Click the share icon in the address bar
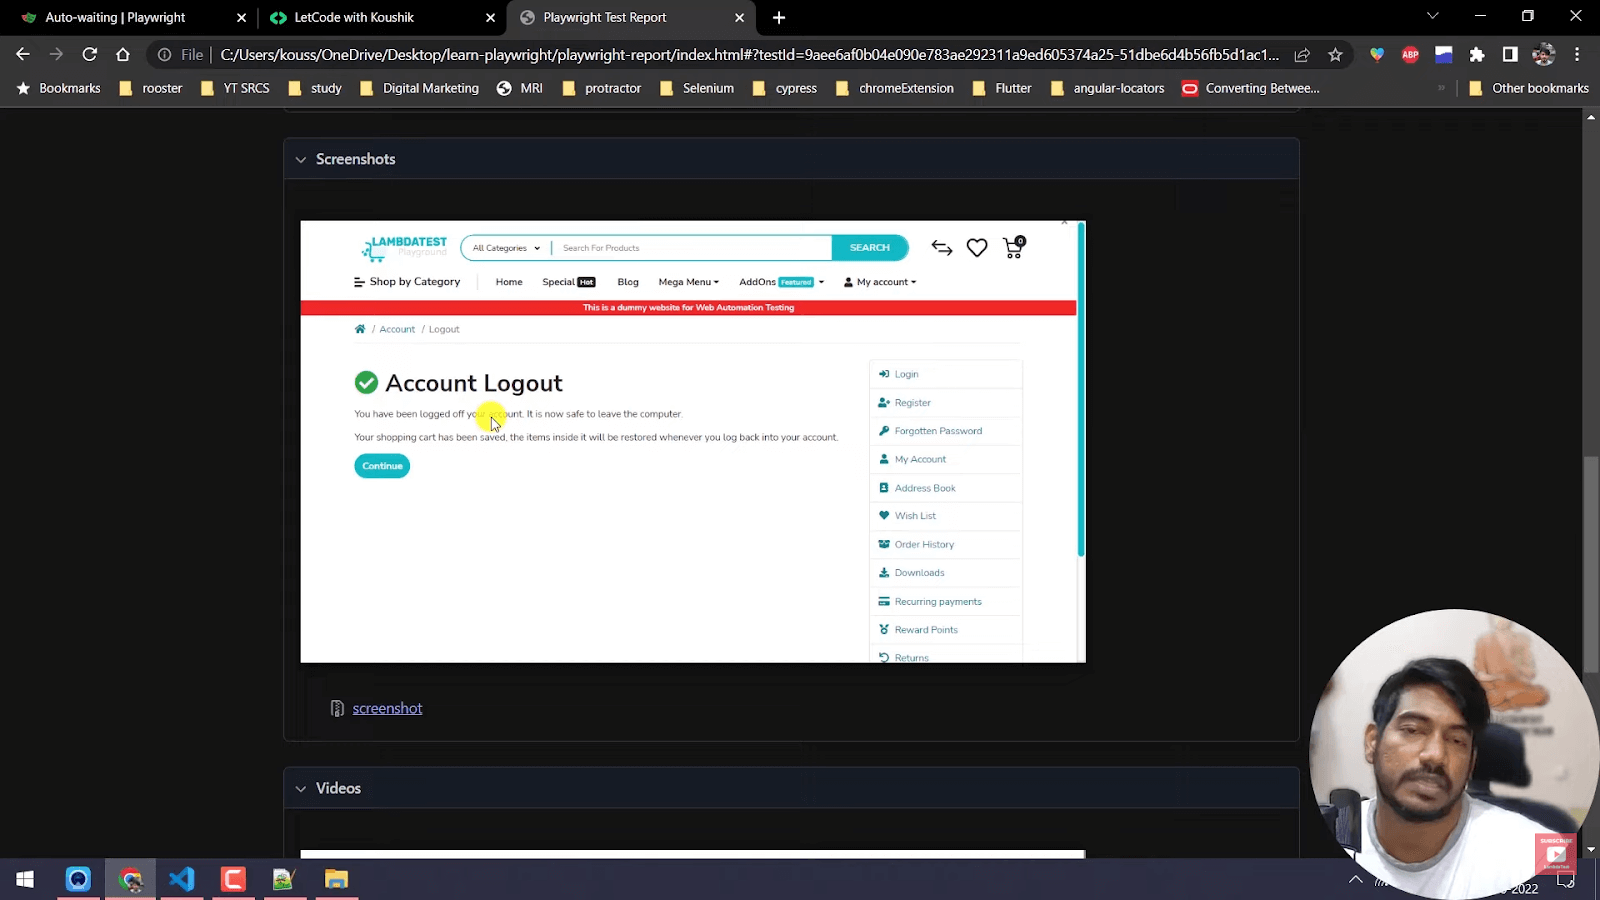Viewport: 1600px width, 900px height. point(1301,55)
